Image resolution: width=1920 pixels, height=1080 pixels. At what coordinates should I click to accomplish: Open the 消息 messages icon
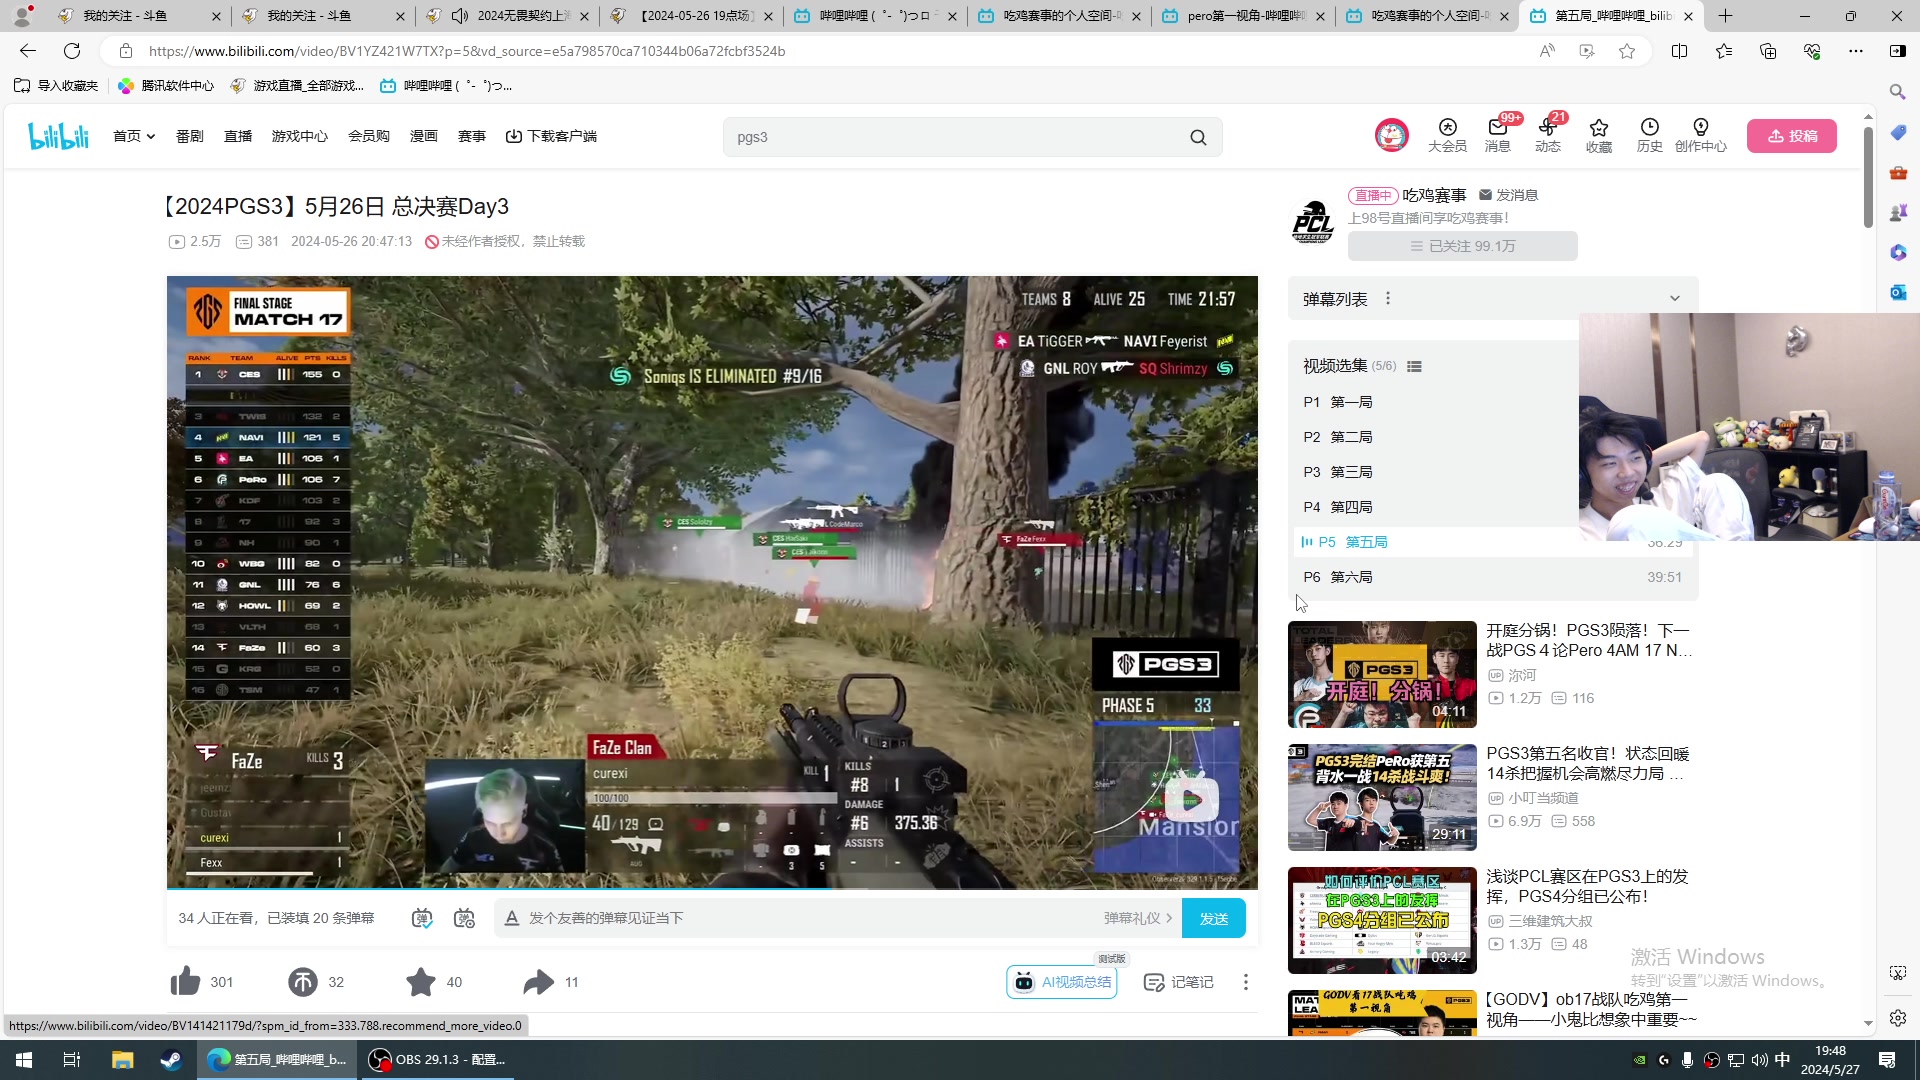[x=1497, y=135]
